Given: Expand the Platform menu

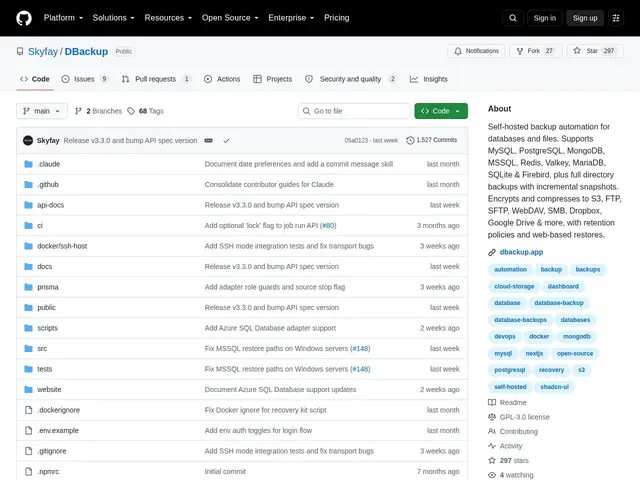Looking at the screenshot, I should coord(63,18).
